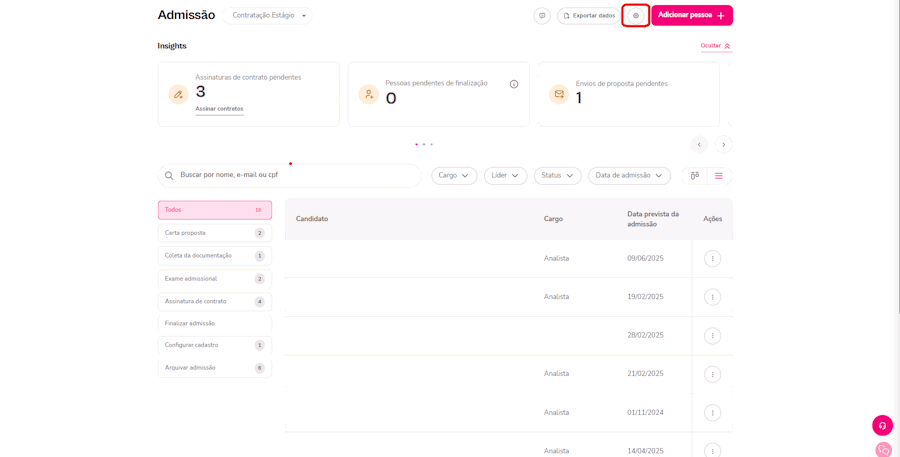
Task: Click the Candidato column header
Action: [x=312, y=219]
